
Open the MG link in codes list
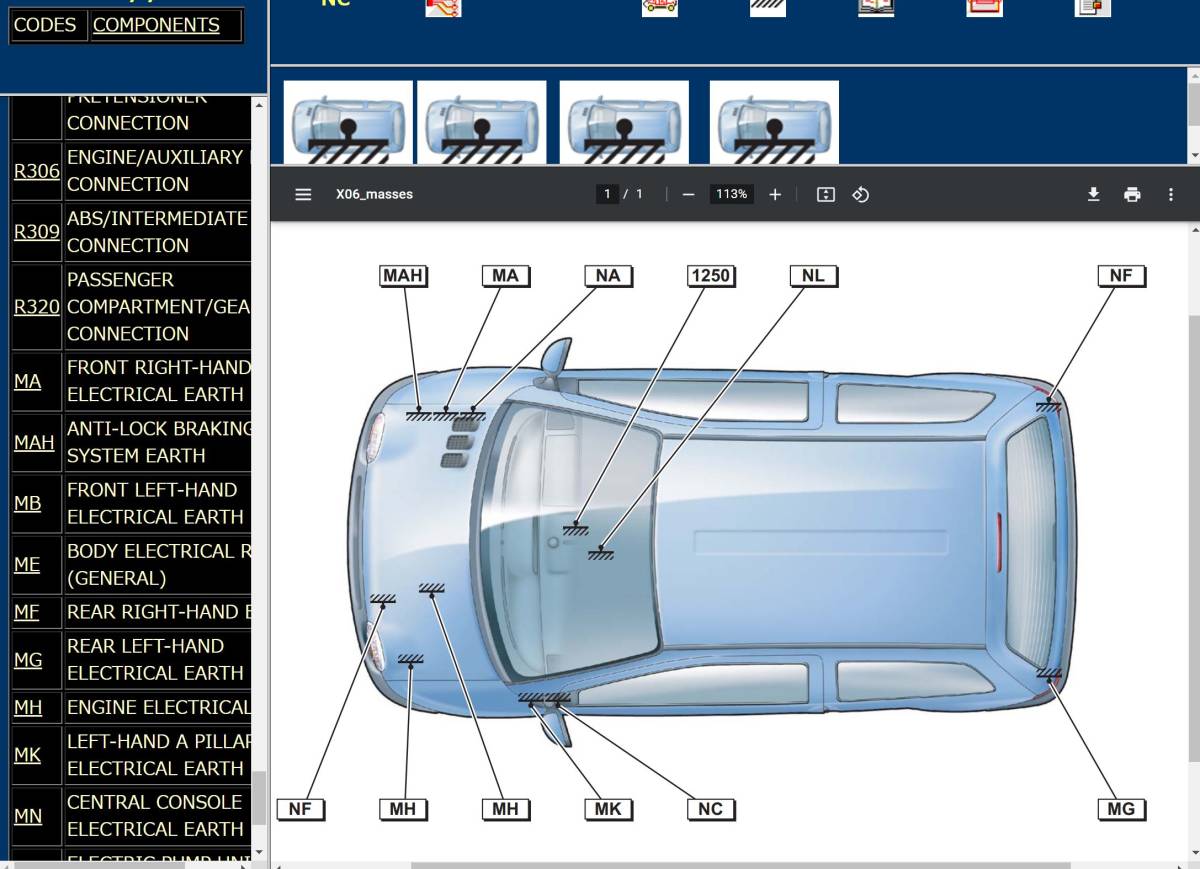28,660
